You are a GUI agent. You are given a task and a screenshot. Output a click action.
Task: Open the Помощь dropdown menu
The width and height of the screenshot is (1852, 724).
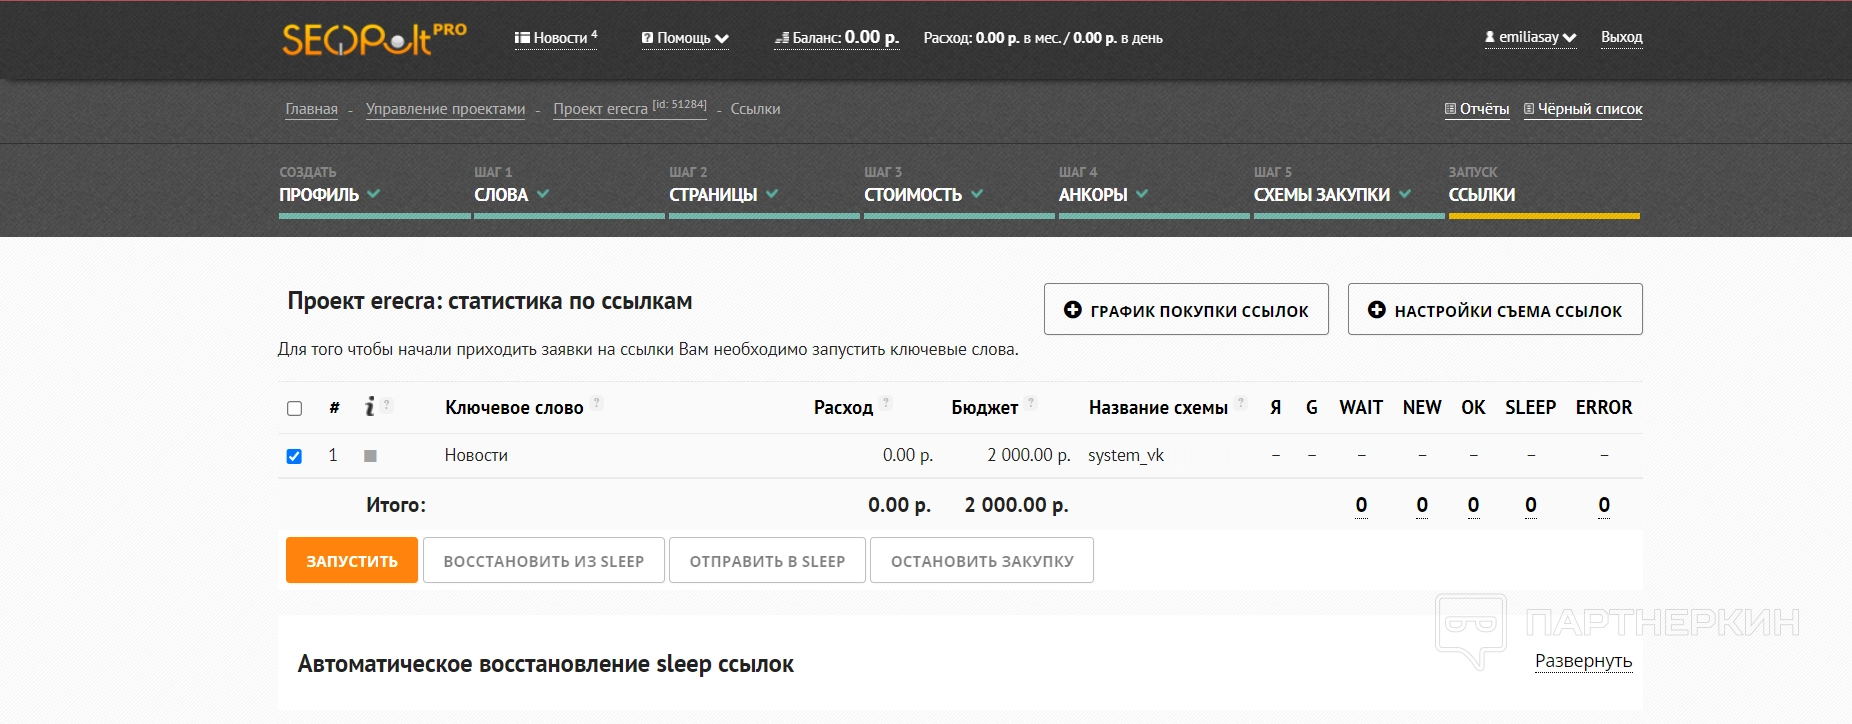pos(685,38)
